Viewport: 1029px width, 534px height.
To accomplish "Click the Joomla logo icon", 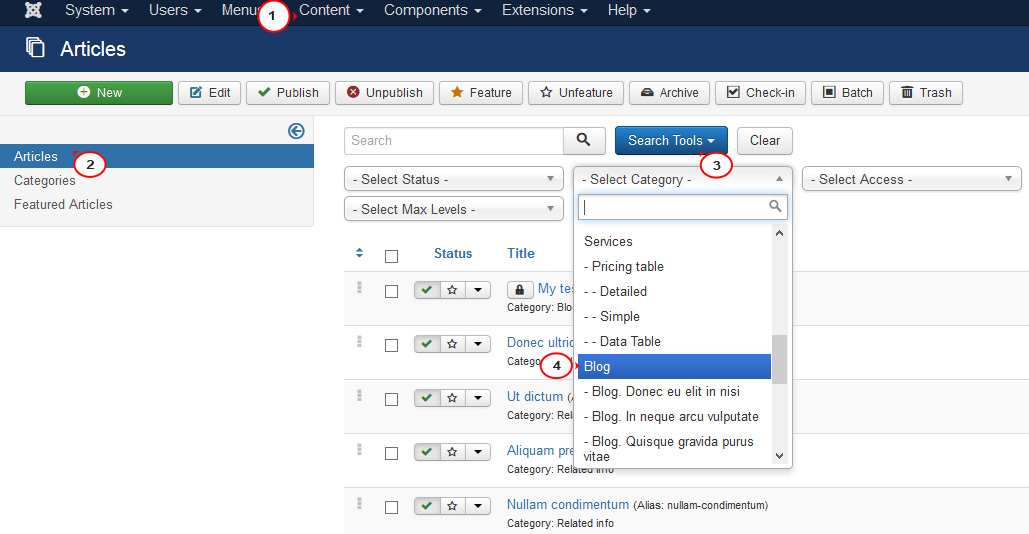I will 33,10.
